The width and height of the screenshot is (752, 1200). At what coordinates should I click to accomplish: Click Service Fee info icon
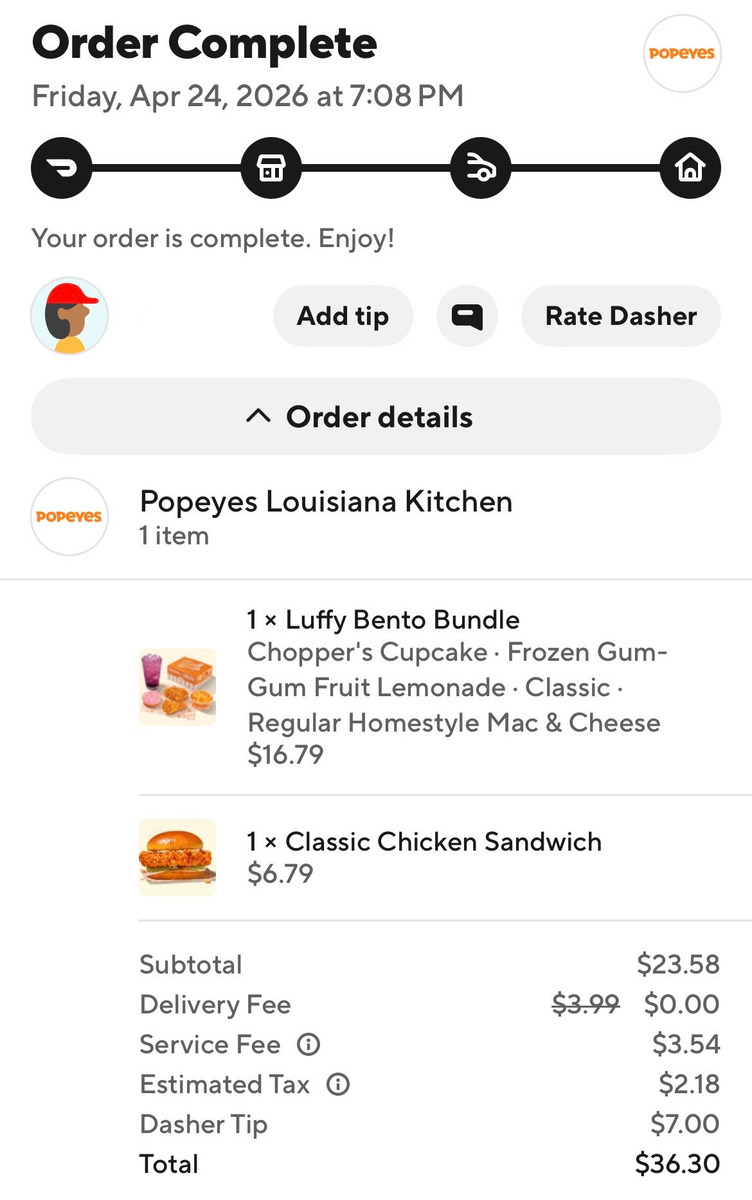(308, 1045)
